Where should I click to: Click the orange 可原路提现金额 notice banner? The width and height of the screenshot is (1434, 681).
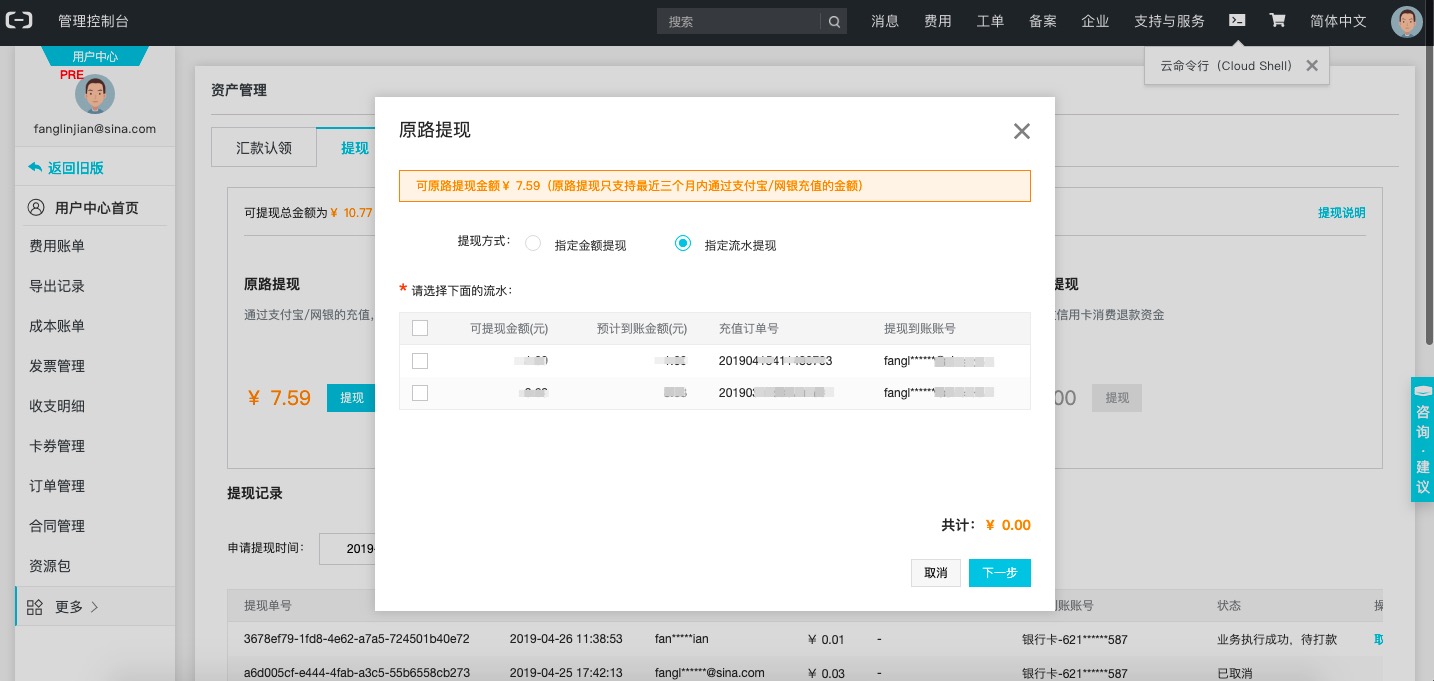click(714, 186)
